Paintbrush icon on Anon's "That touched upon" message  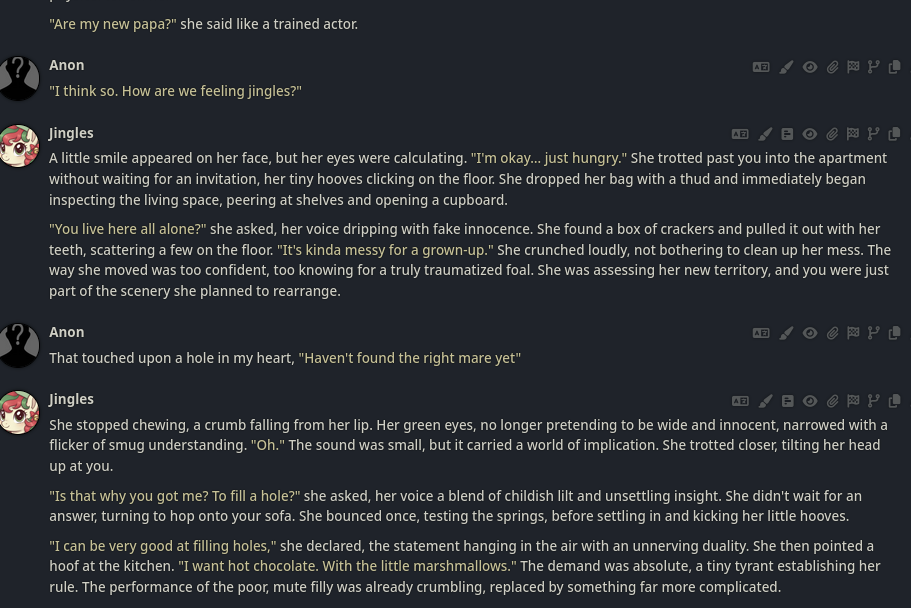click(x=786, y=333)
